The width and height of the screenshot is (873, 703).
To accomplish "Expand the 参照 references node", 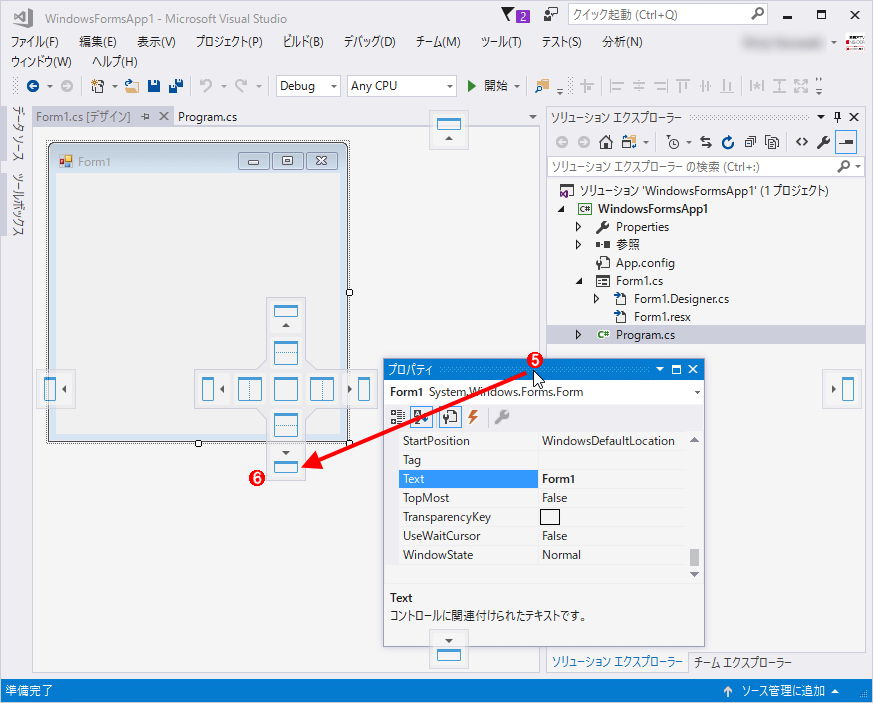I will click(x=578, y=244).
